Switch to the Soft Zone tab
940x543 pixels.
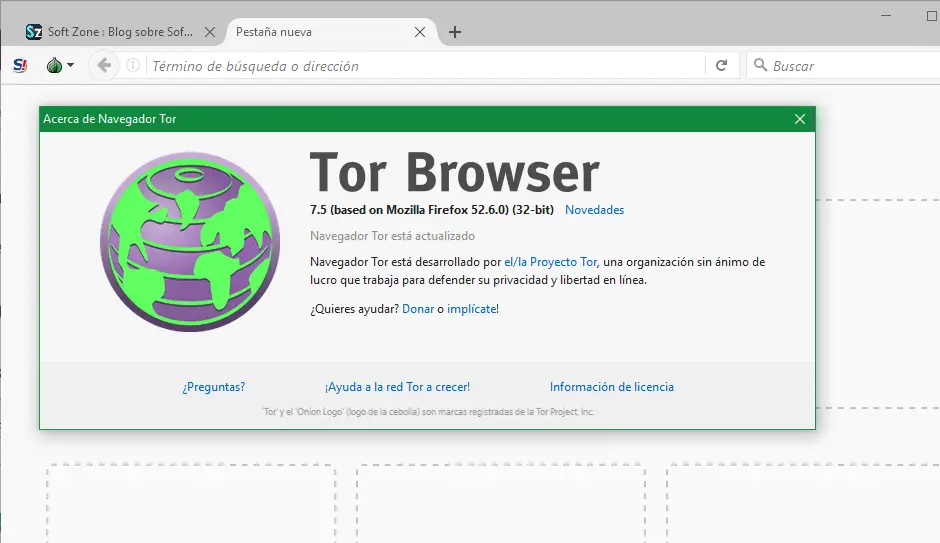point(120,32)
